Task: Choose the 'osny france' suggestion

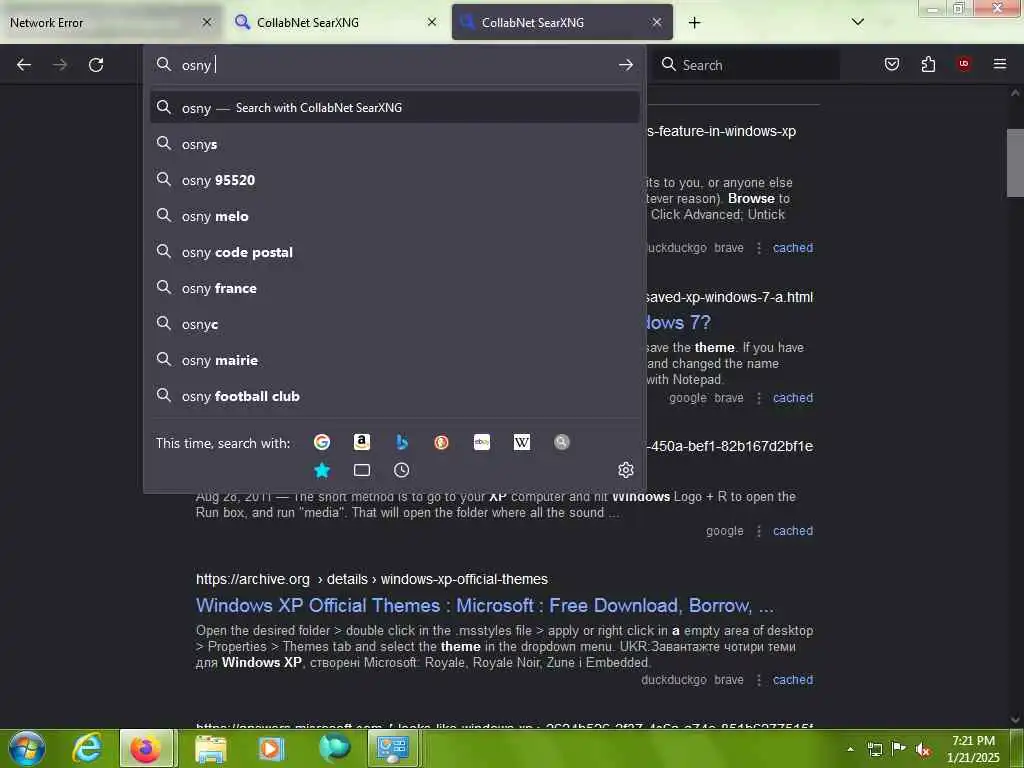Action: pyautogui.click(x=394, y=288)
